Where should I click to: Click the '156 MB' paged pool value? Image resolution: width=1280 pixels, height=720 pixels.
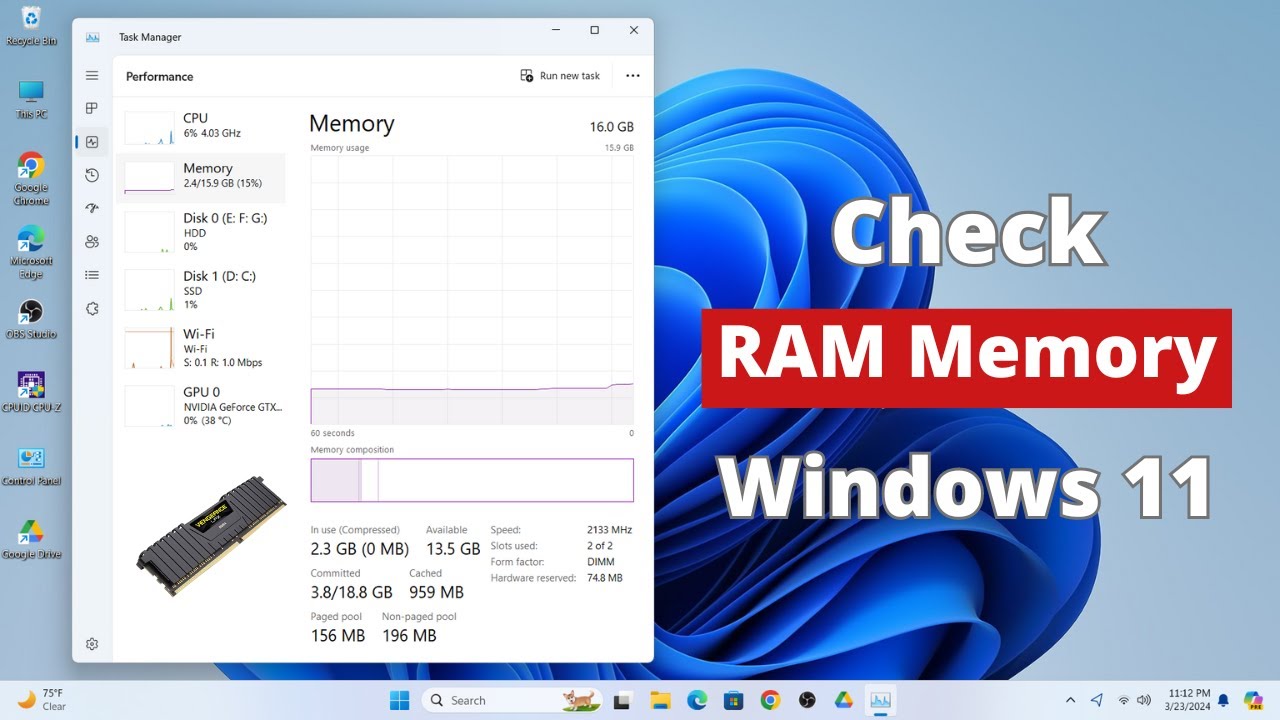point(338,635)
